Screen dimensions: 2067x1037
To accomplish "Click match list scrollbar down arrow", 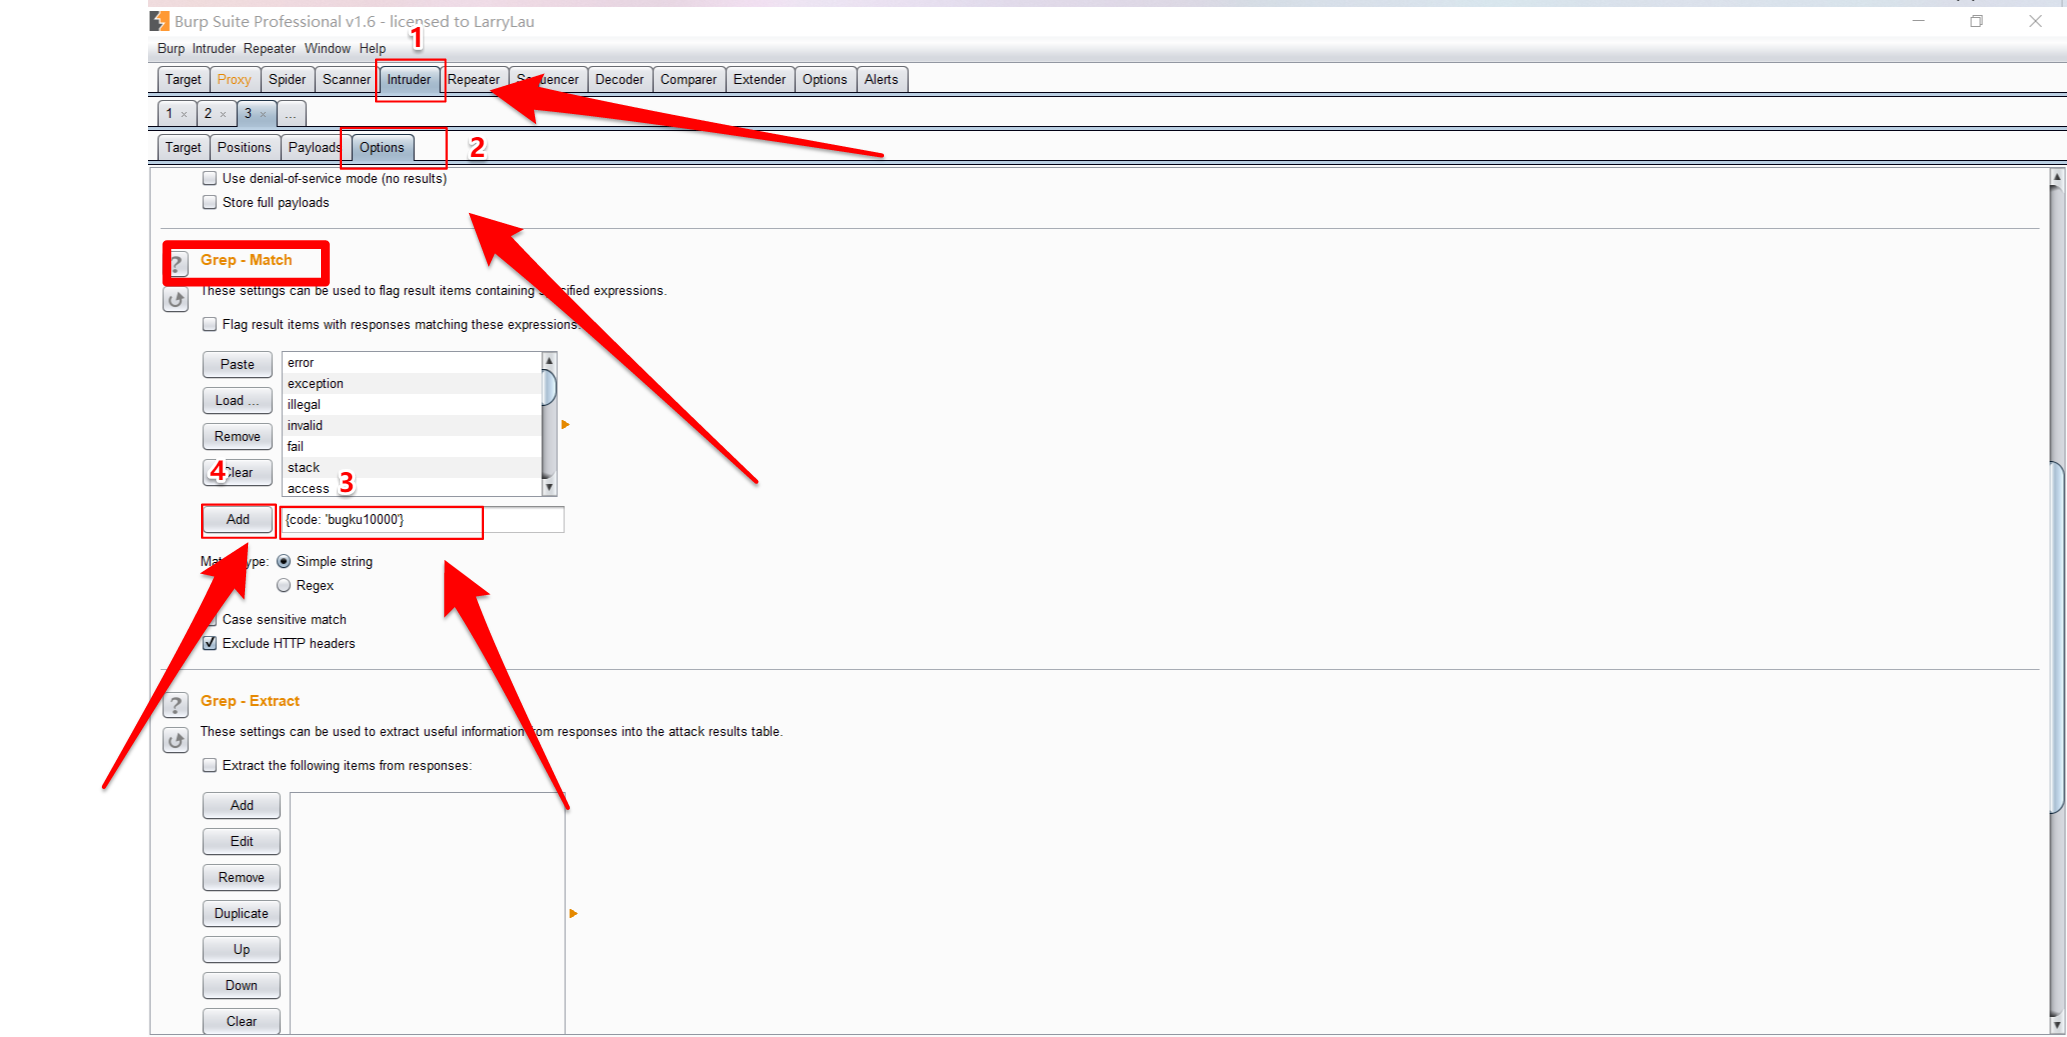I will click(x=549, y=487).
